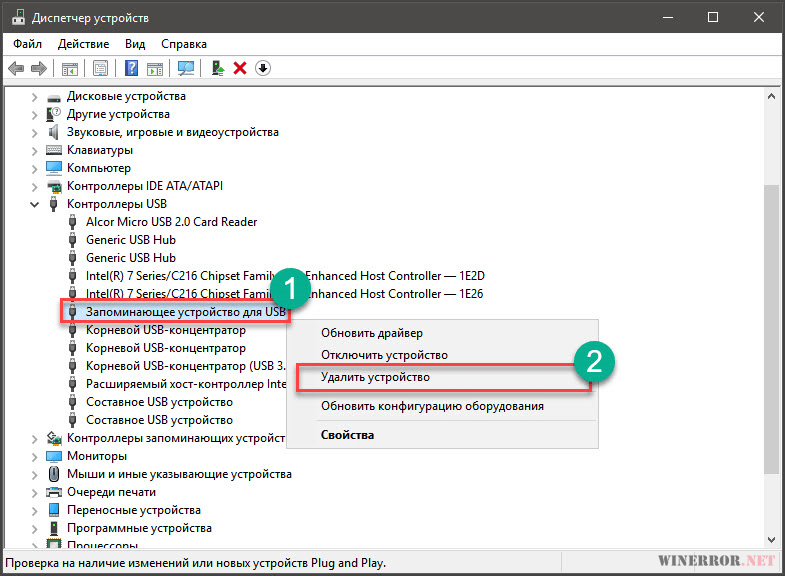Click the icon beside Контроллеры IDE ATA/ATAPI
Image resolution: width=785 pixels, height=576 pixels.
click(x=54, y=187)
